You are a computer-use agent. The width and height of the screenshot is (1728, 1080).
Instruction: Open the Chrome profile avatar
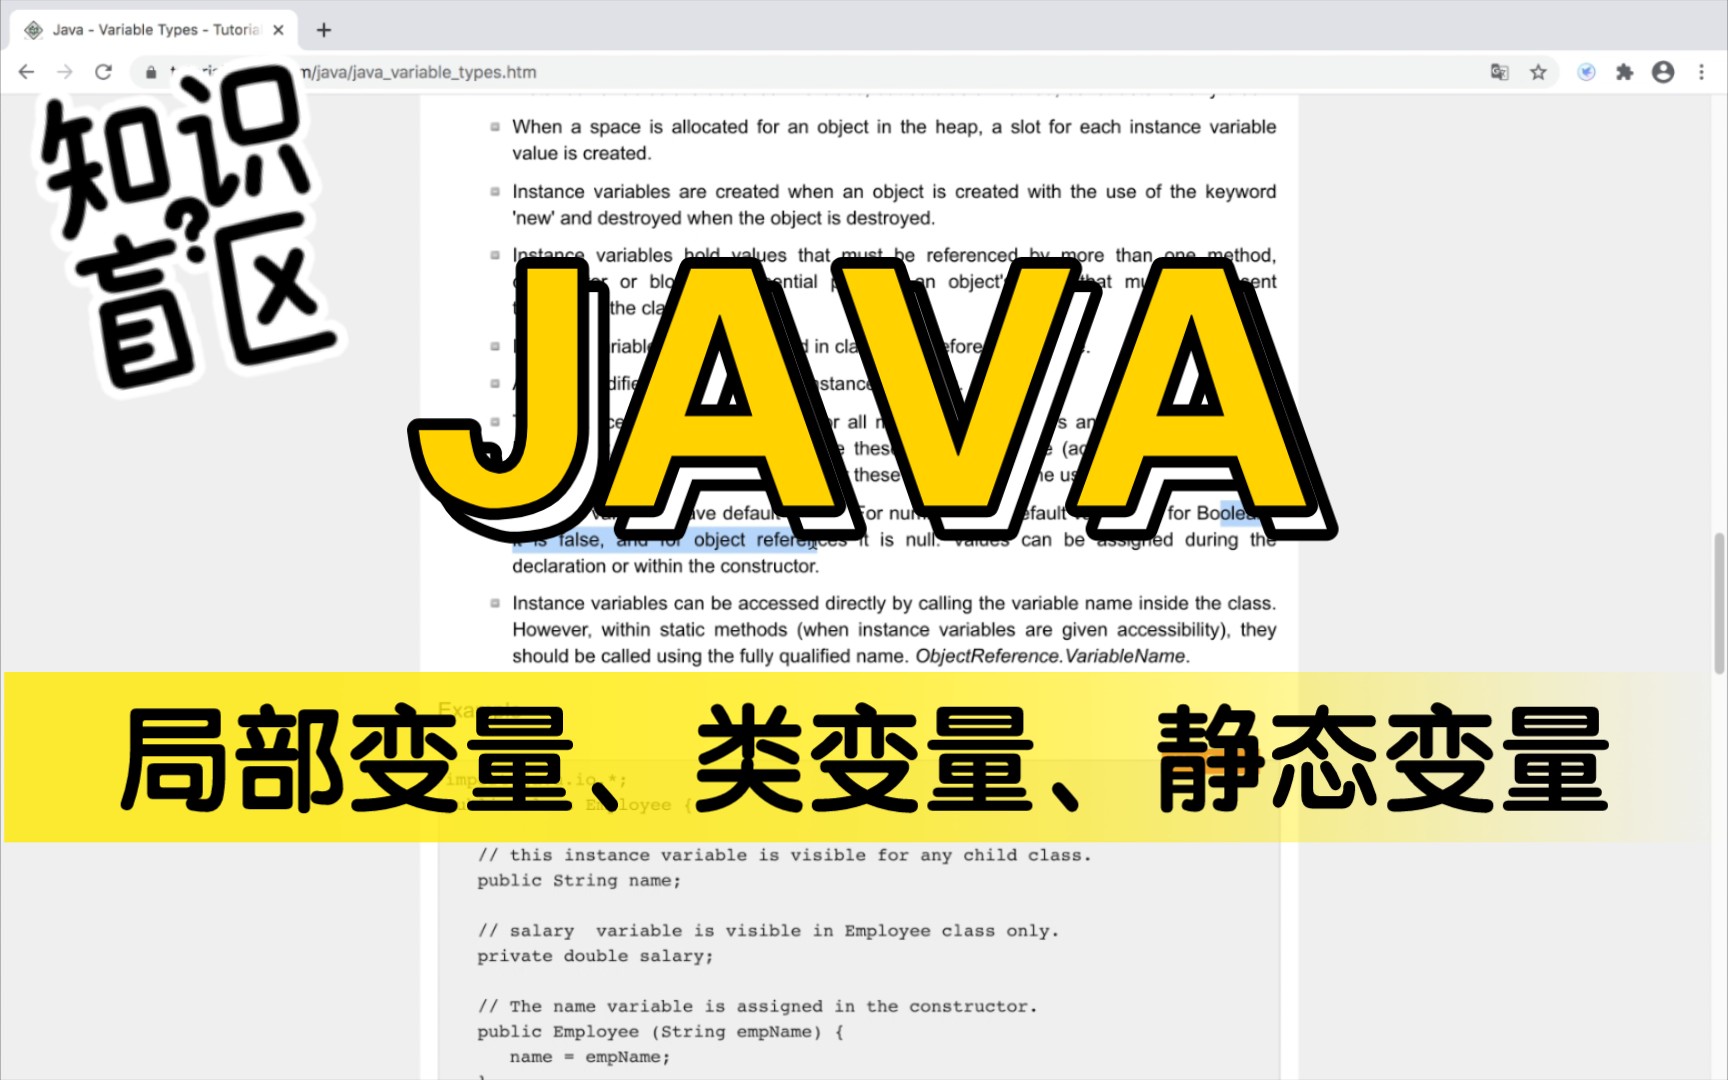pos(1663,72)
